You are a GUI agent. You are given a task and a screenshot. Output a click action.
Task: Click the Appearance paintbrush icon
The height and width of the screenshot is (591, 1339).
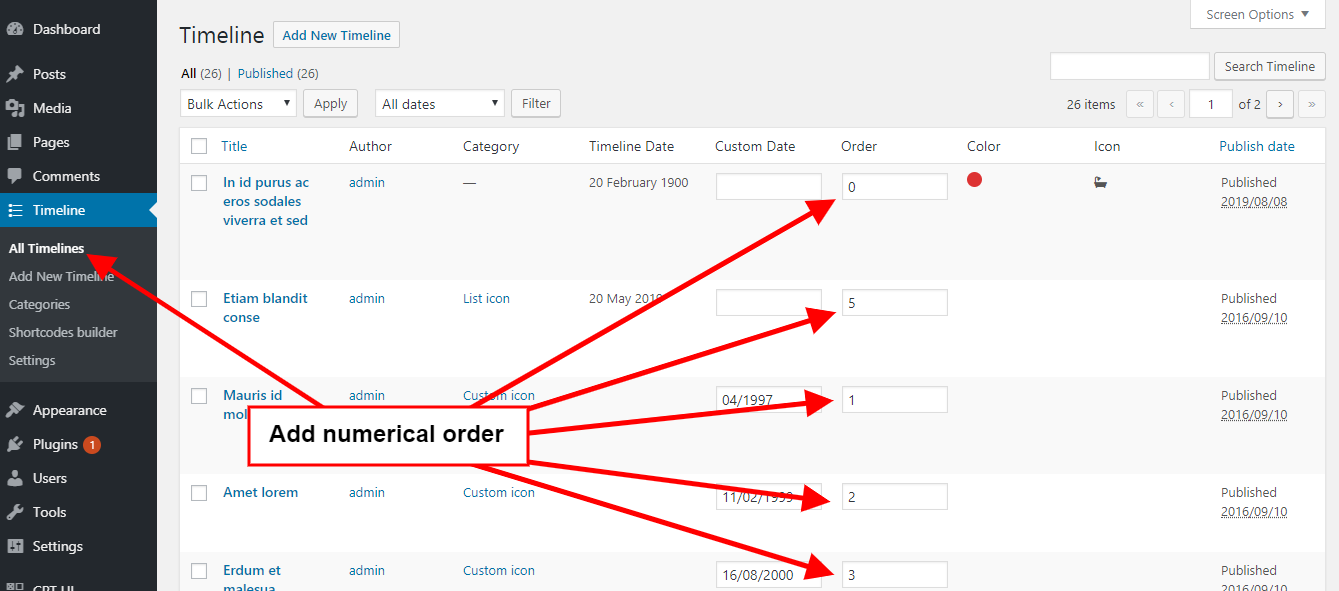15,410
